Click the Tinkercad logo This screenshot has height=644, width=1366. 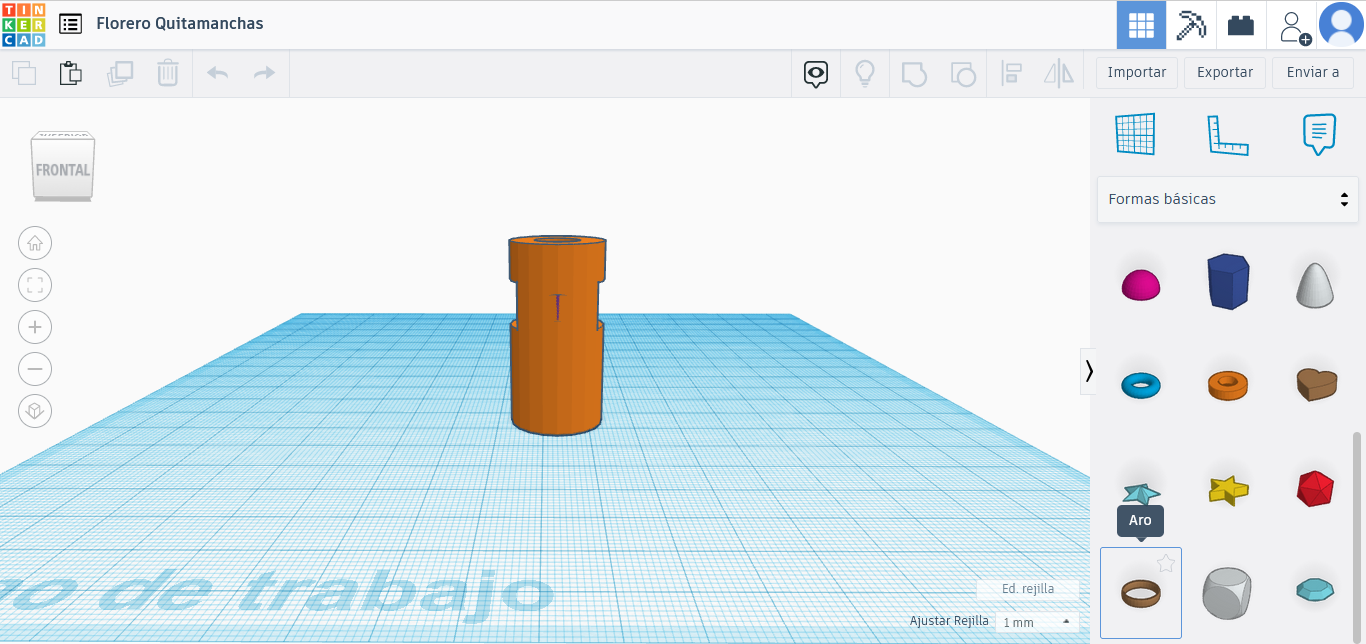tap(23, 24)
